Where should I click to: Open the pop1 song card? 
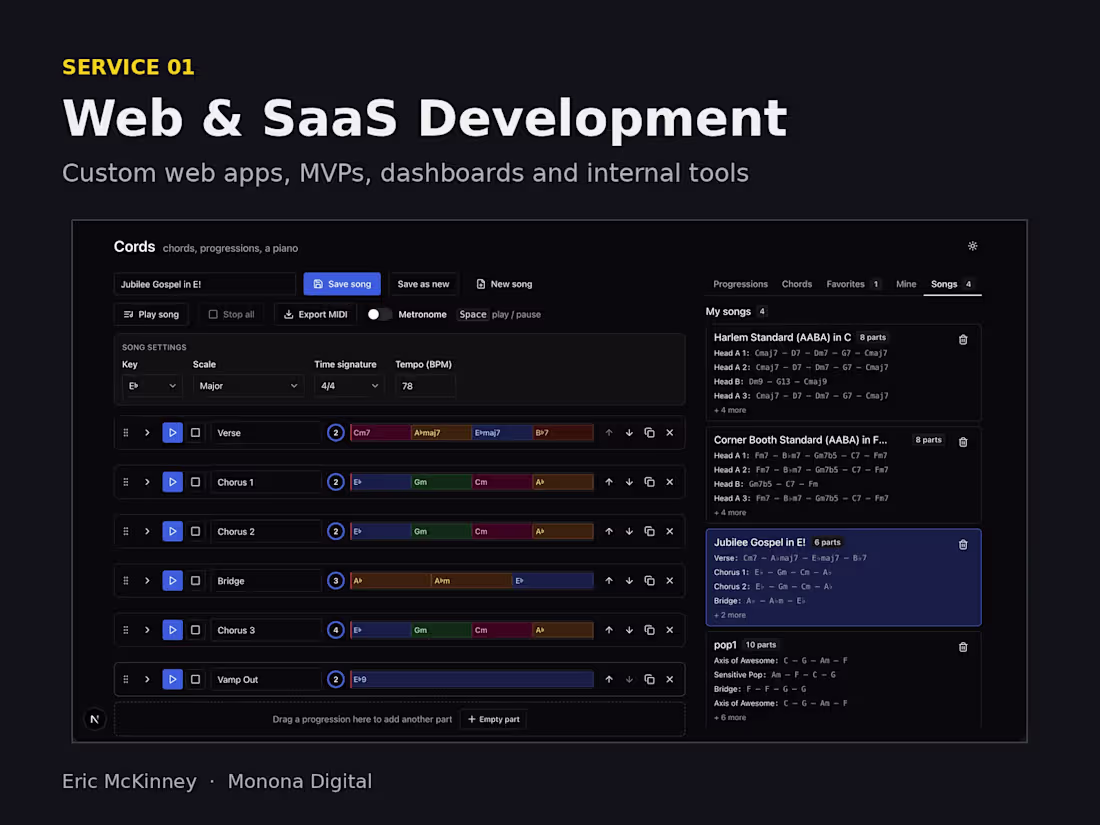tap(843, 680)
